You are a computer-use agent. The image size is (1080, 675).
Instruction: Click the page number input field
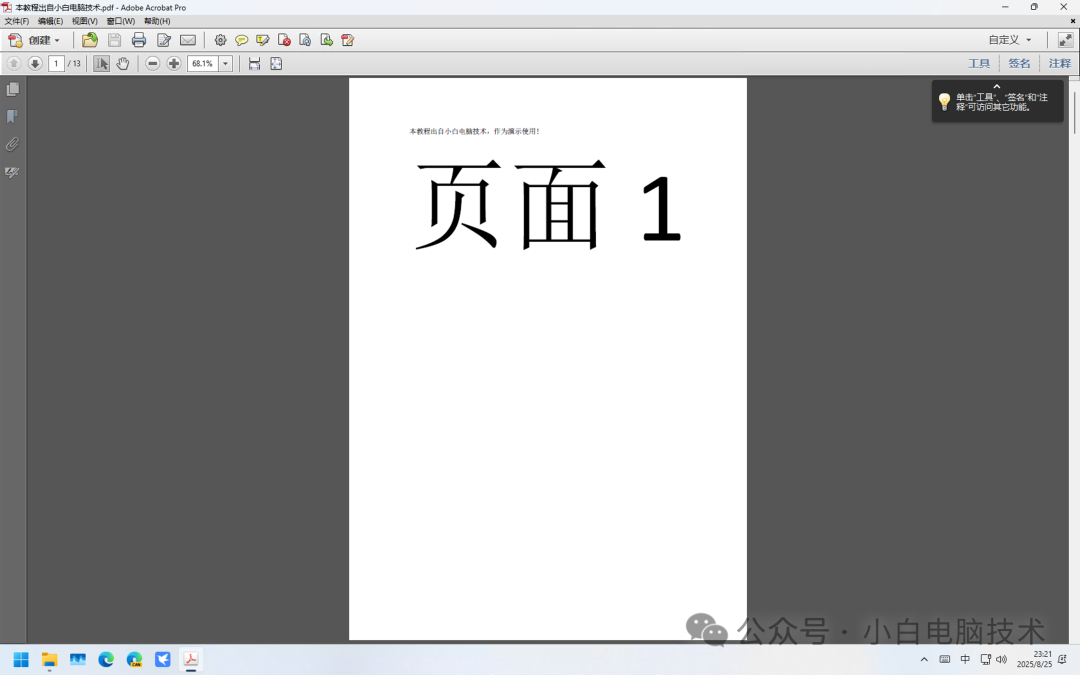[56, 63]
